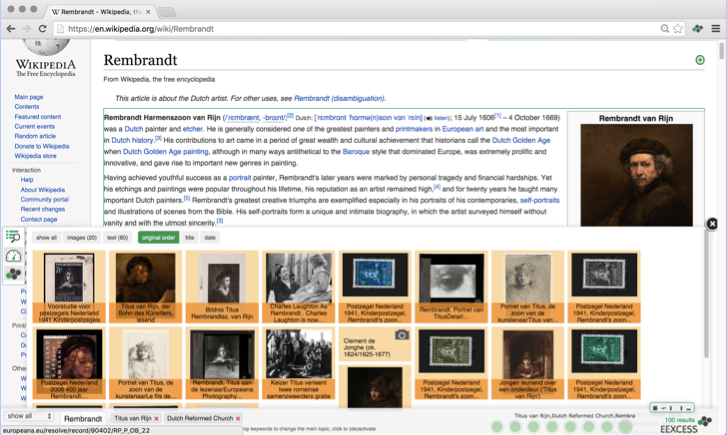
Task: Open the Baroque article link
Action: point(356,152)
